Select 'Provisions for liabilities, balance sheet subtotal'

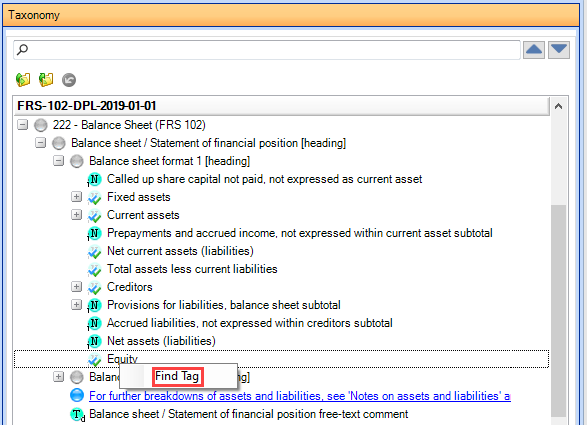[223, 305]
